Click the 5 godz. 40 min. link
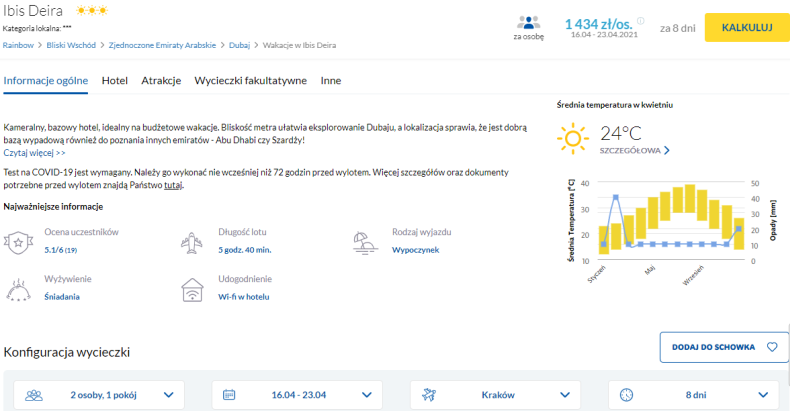The width and height of the screenshot is (790, 411). coord(245,250)
